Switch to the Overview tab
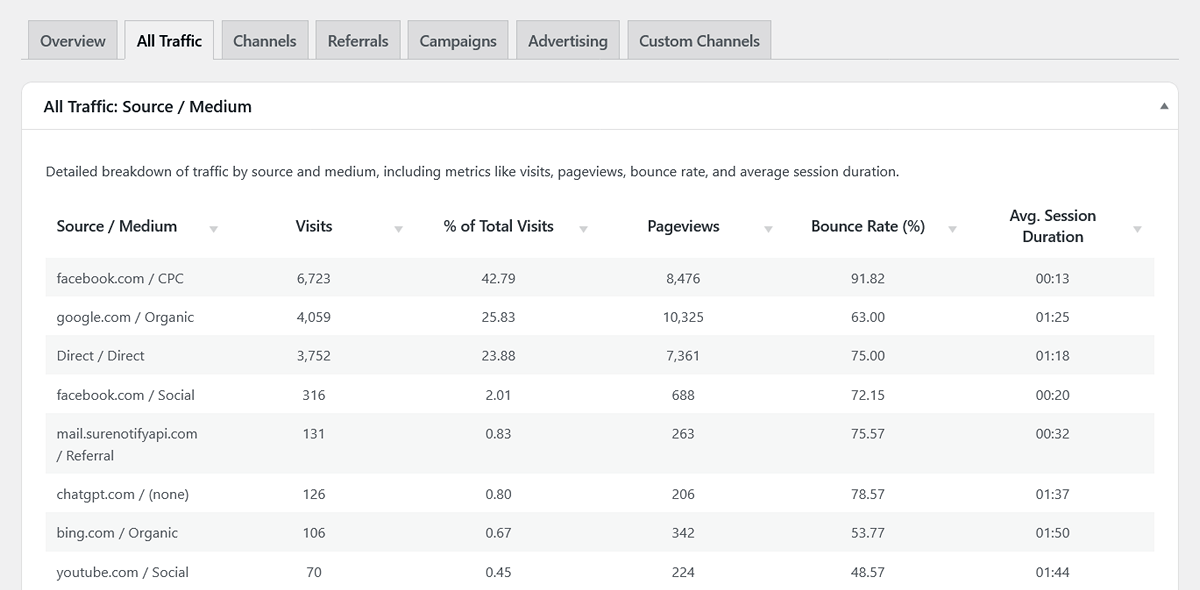 (x=72, y=40)
